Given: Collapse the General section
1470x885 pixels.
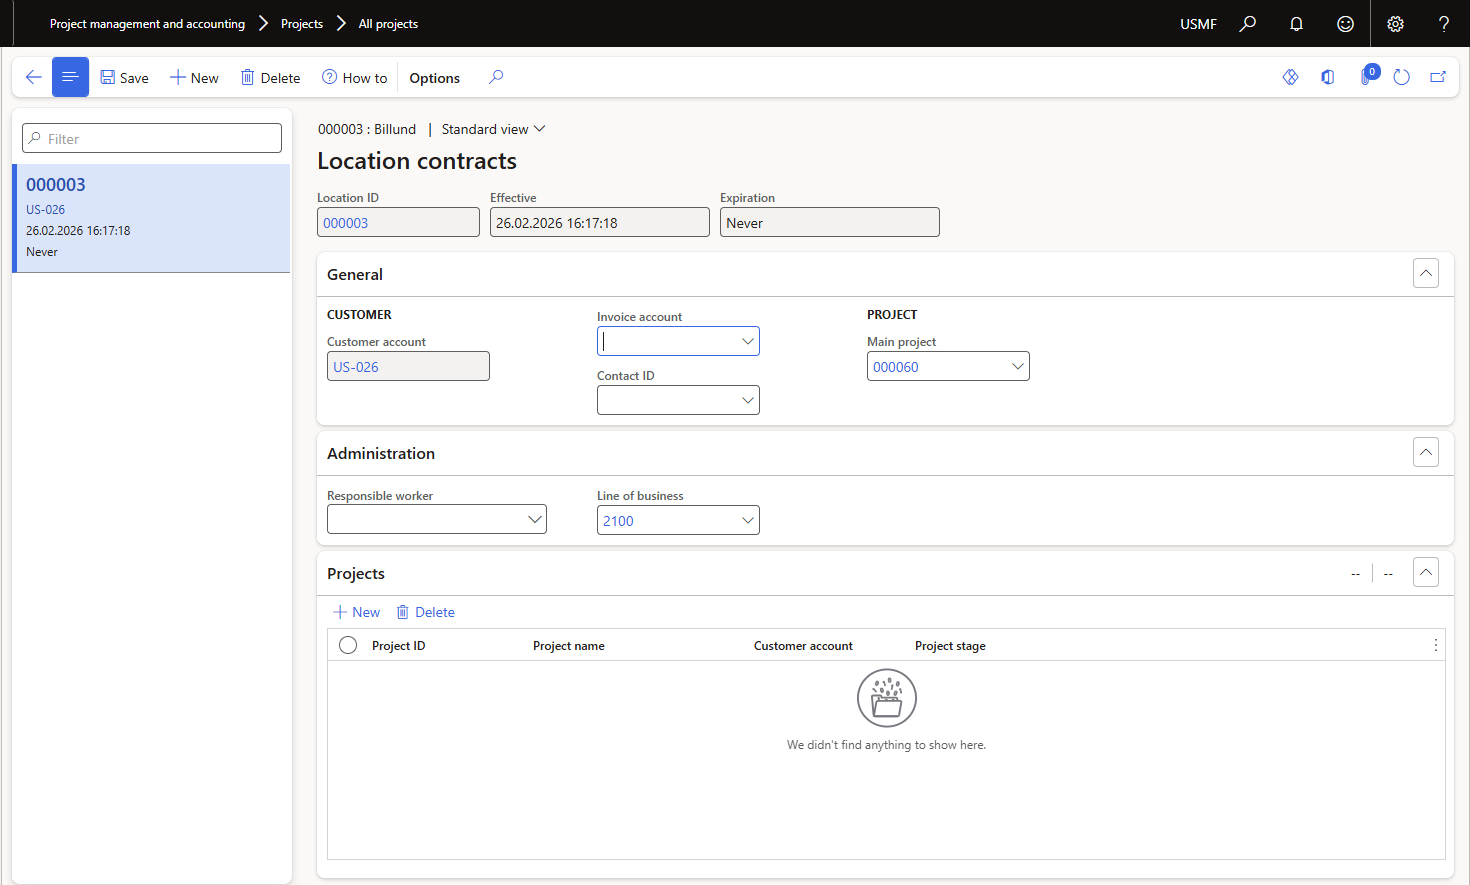Looking at the screenshot, I should point(1425,273).
